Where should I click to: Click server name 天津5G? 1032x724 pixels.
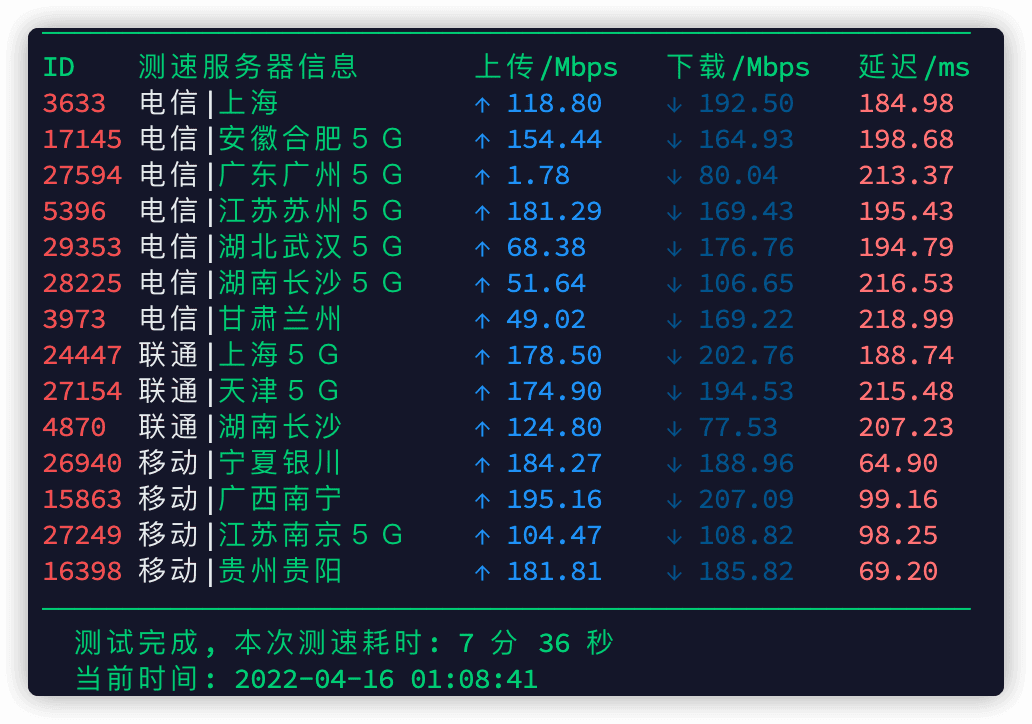[x=278, y=391]
